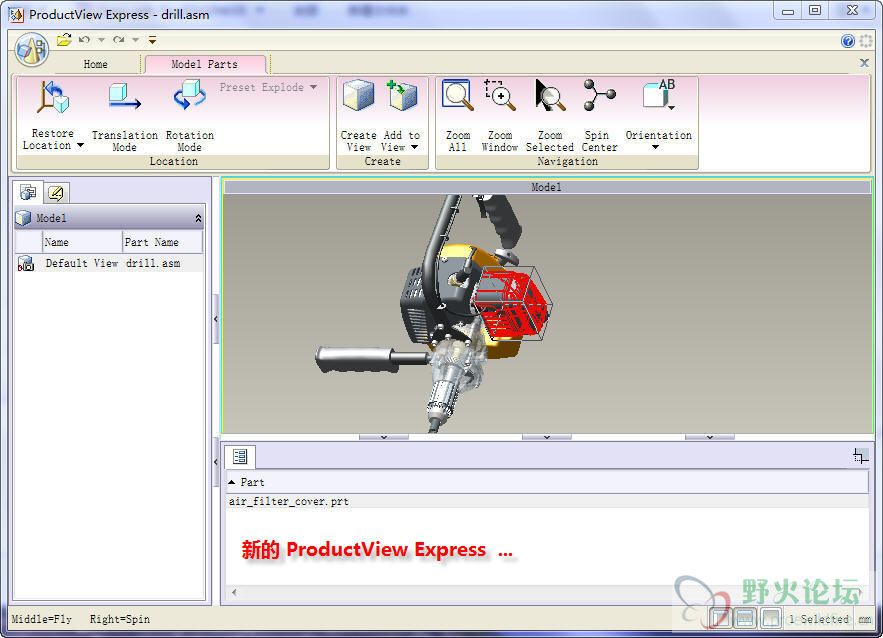Viewport: 883px width, 638px height.
Task: Click the Model view title bar
Action: click(x=547, y=187)
